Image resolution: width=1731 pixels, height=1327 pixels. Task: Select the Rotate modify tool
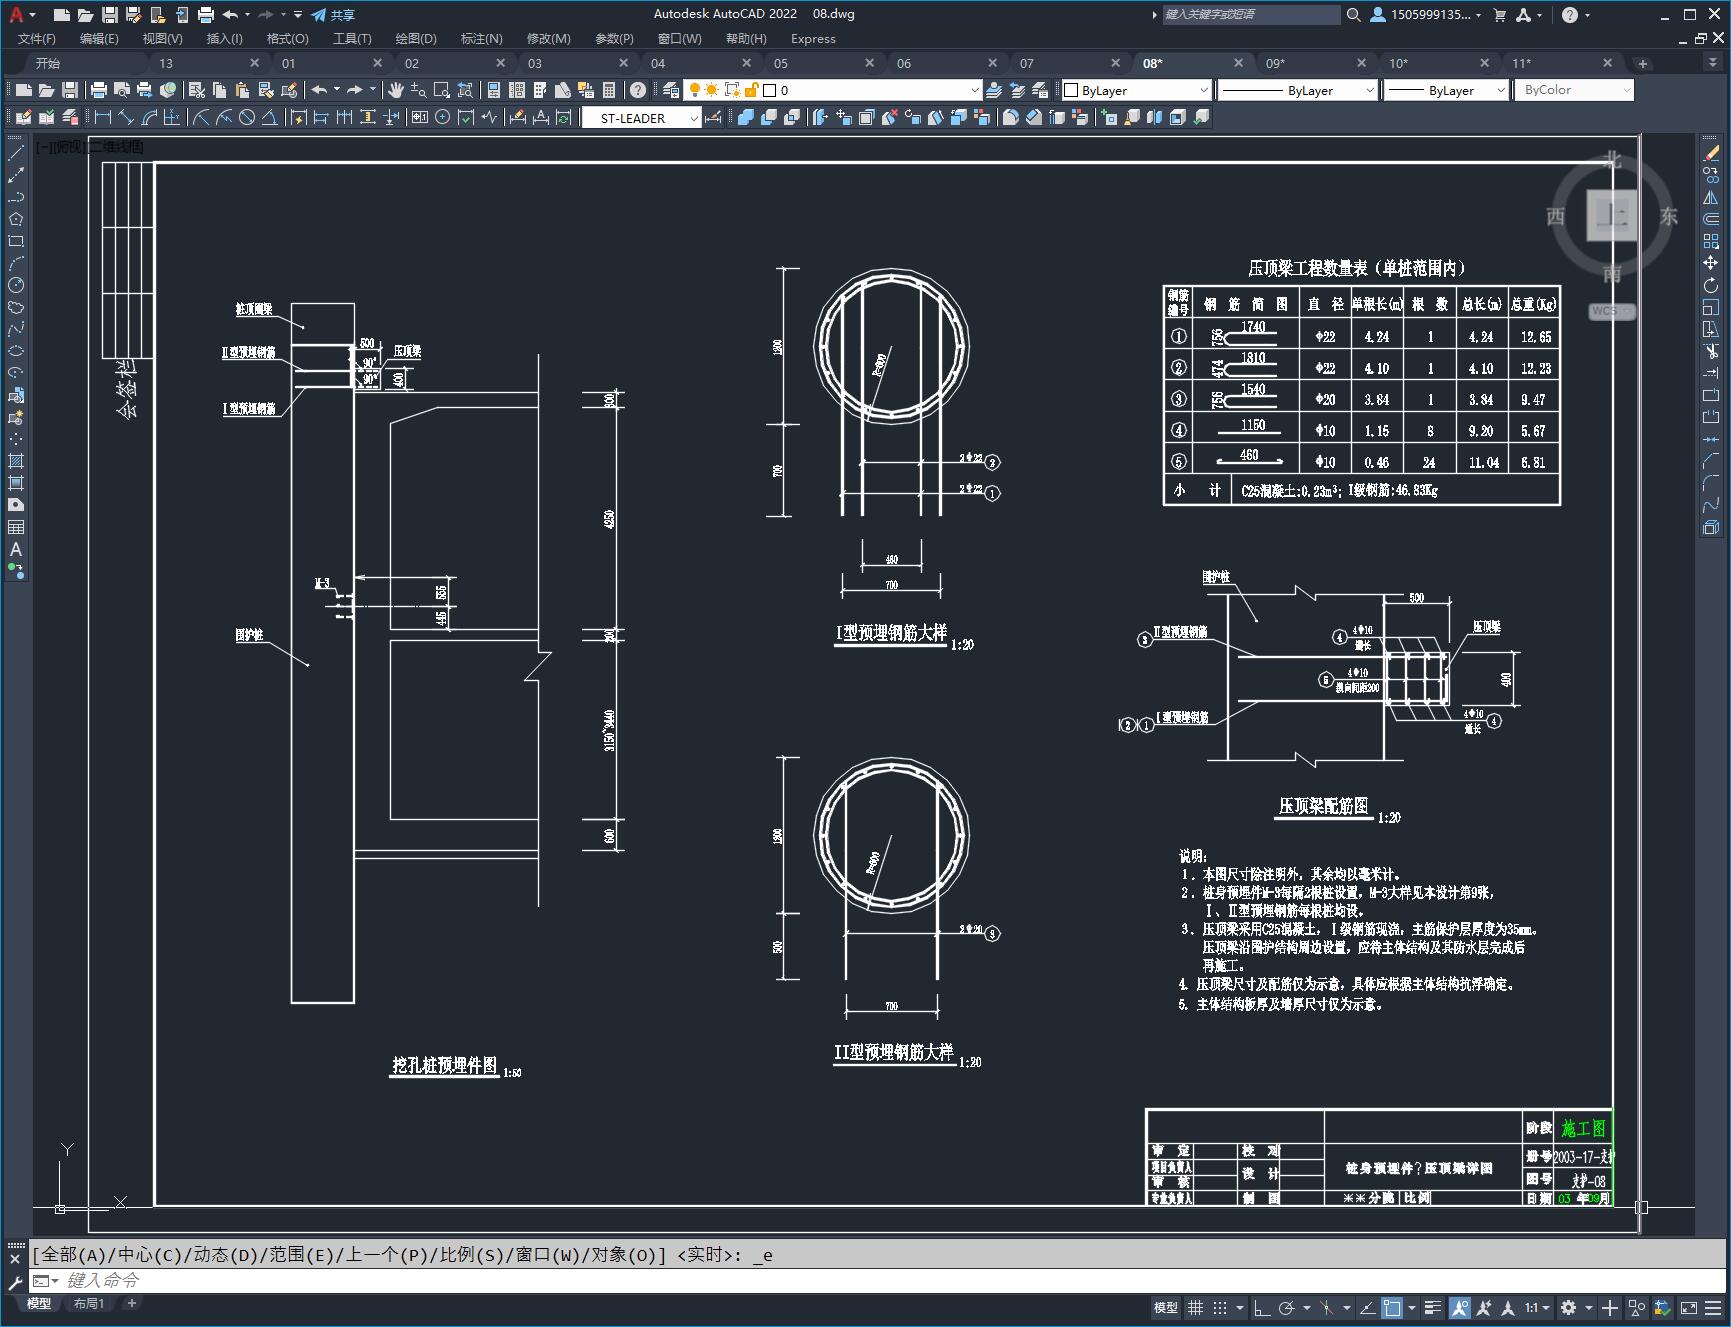(x=1711, y=285)
